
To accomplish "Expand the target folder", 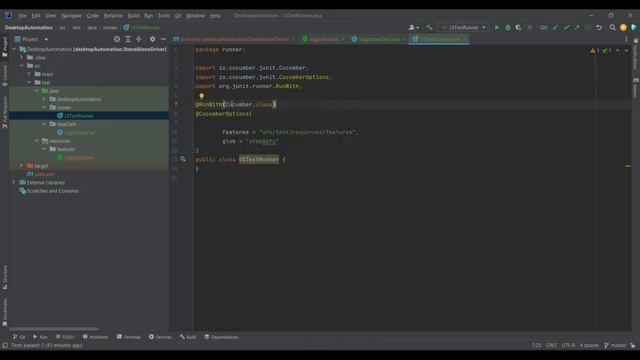I will pos(22,166).
